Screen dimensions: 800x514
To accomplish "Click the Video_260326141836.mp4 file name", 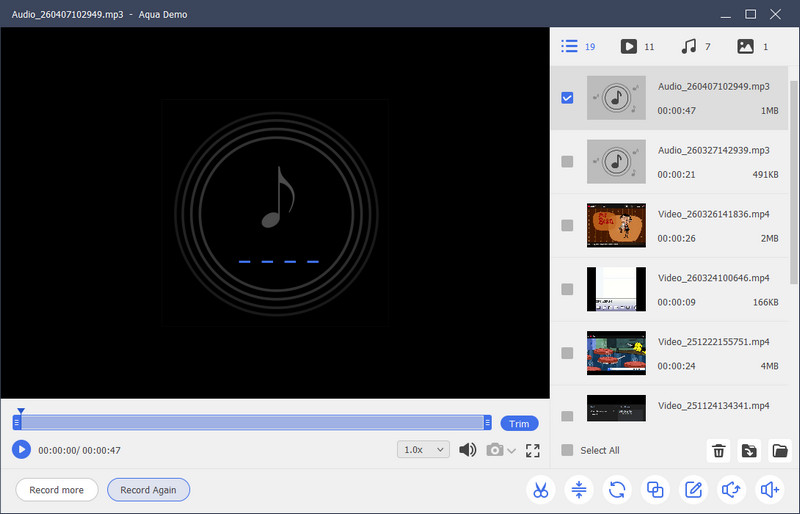I will [713, 214].
